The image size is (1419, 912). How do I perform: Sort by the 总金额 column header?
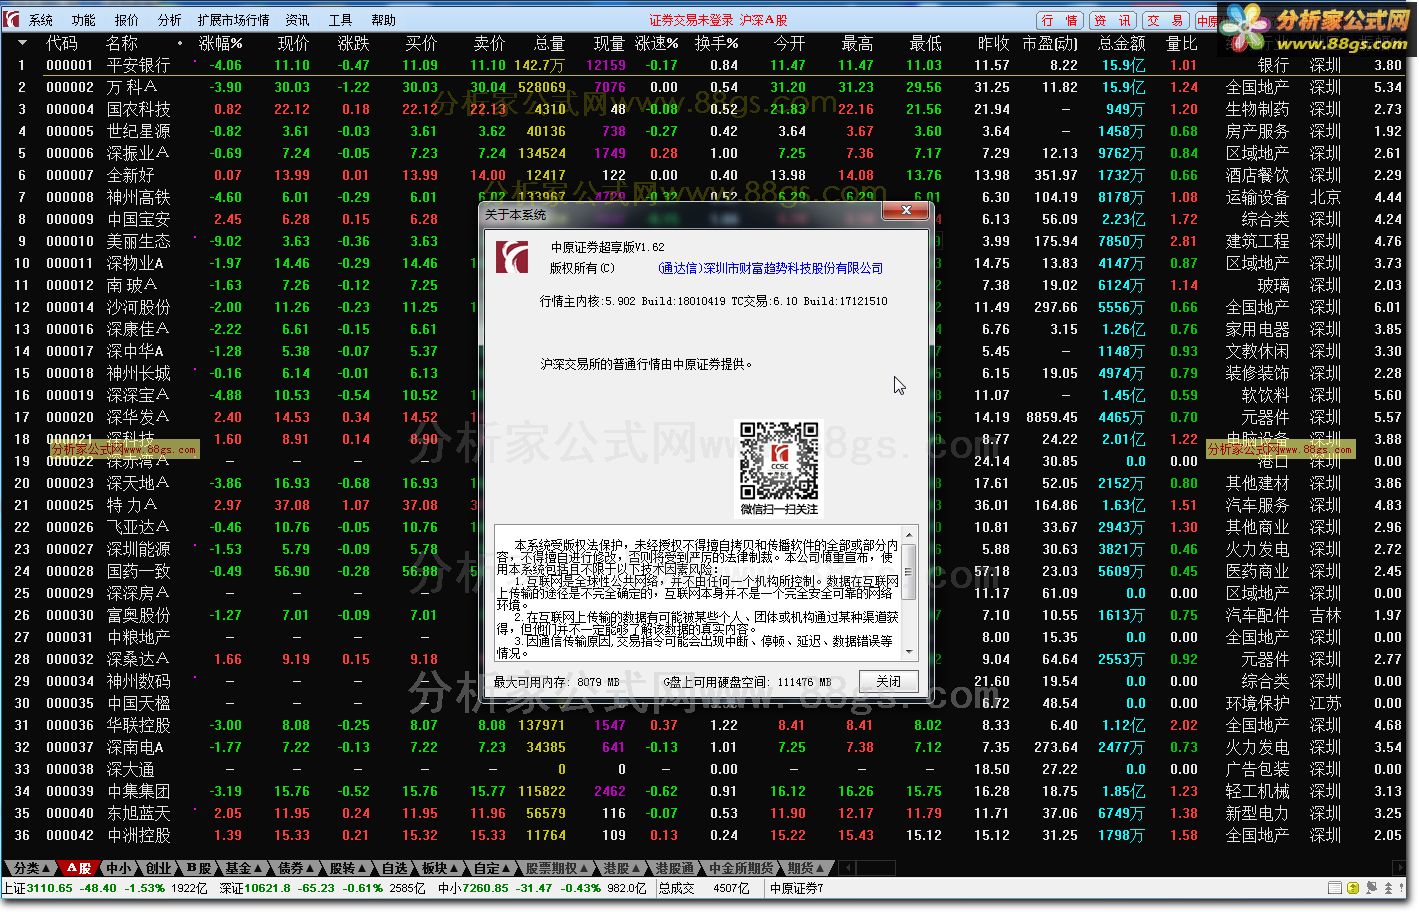point(1121,43)
